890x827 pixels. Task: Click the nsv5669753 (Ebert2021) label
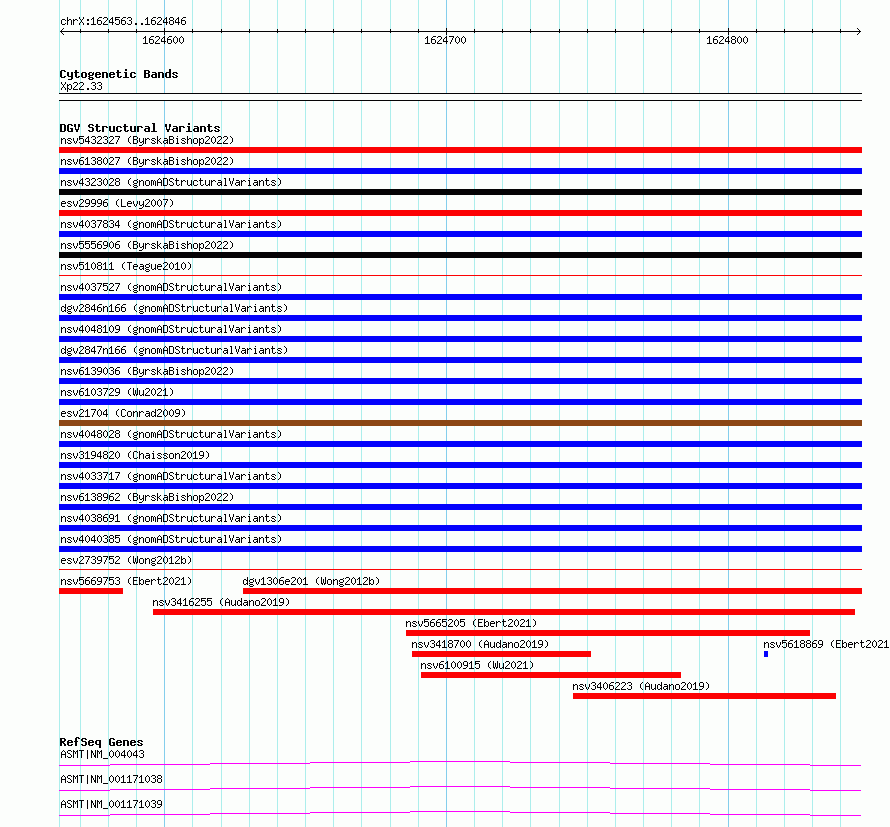point(126,581)
